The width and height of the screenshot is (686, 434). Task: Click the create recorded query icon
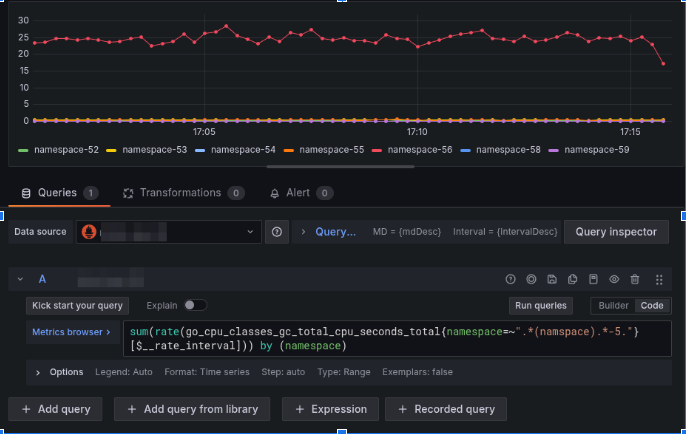click(x=531, y=280)
